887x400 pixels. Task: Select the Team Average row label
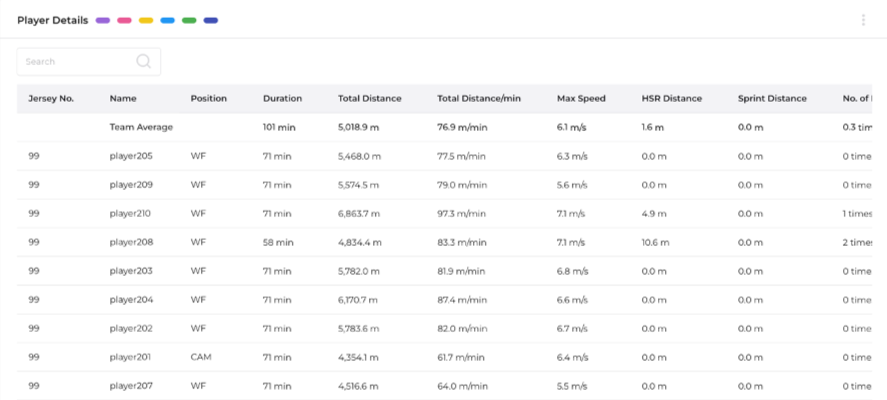(141, 127)
